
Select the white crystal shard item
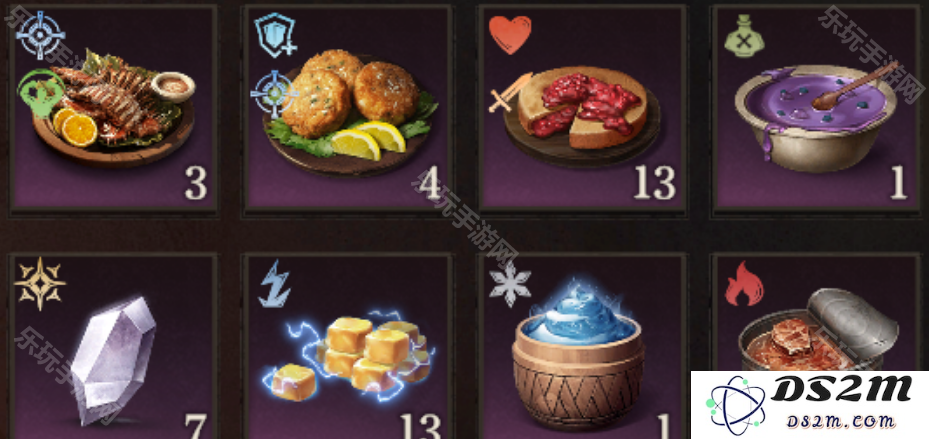(x=113, y=347)
